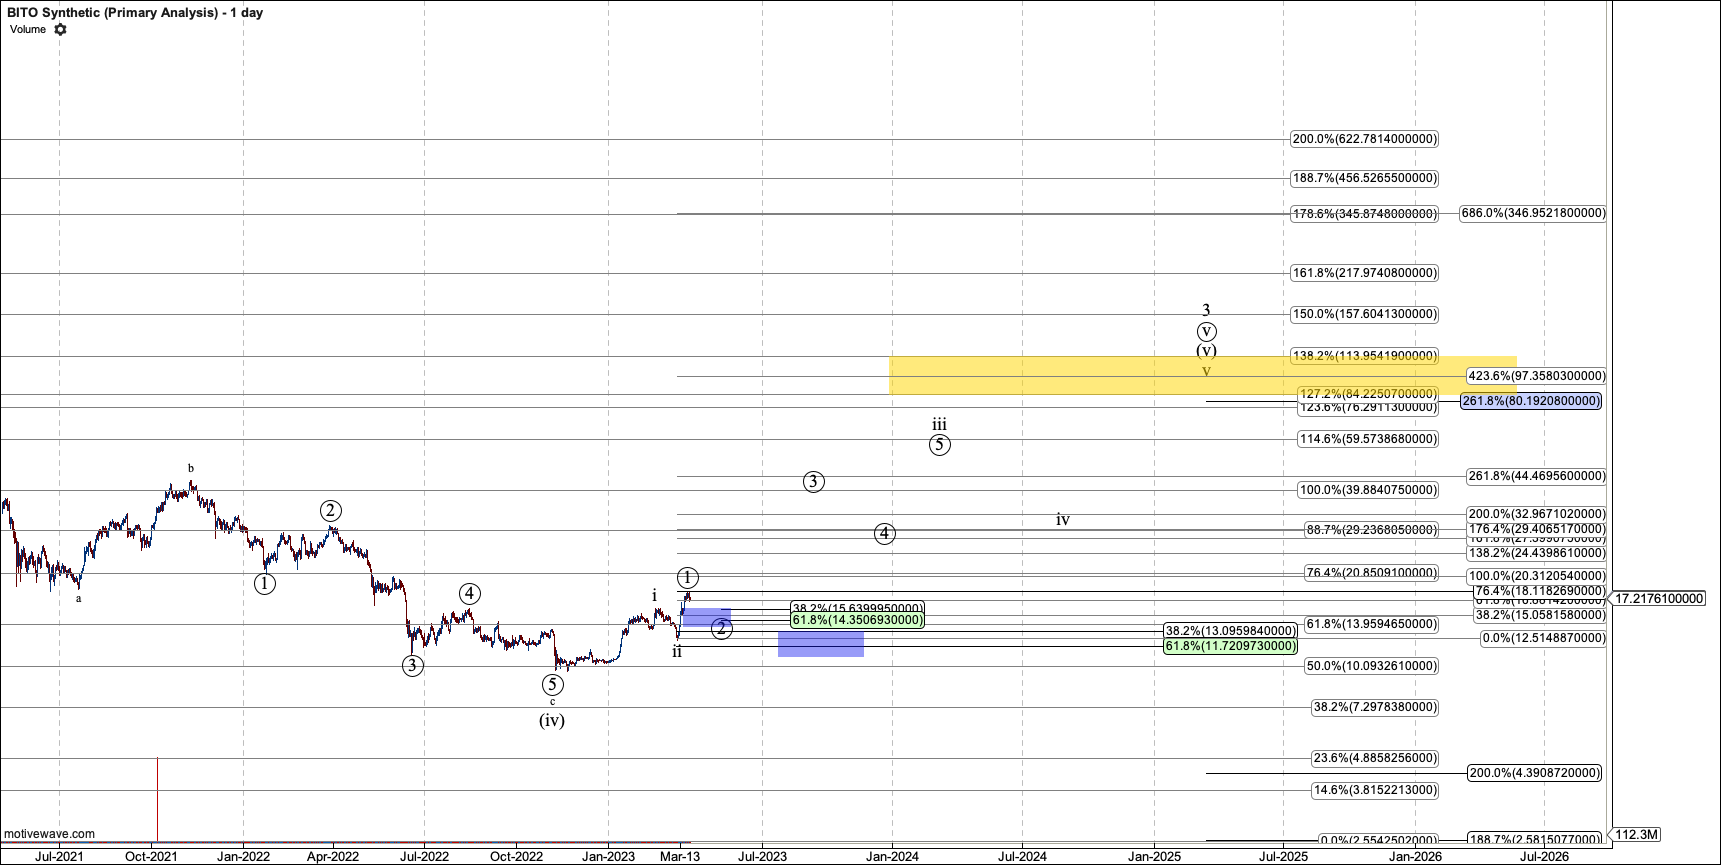1721x865 pixels.
Task: Click the 76.4%(20.8509100000) label
Action: (x=1371, y=573)
